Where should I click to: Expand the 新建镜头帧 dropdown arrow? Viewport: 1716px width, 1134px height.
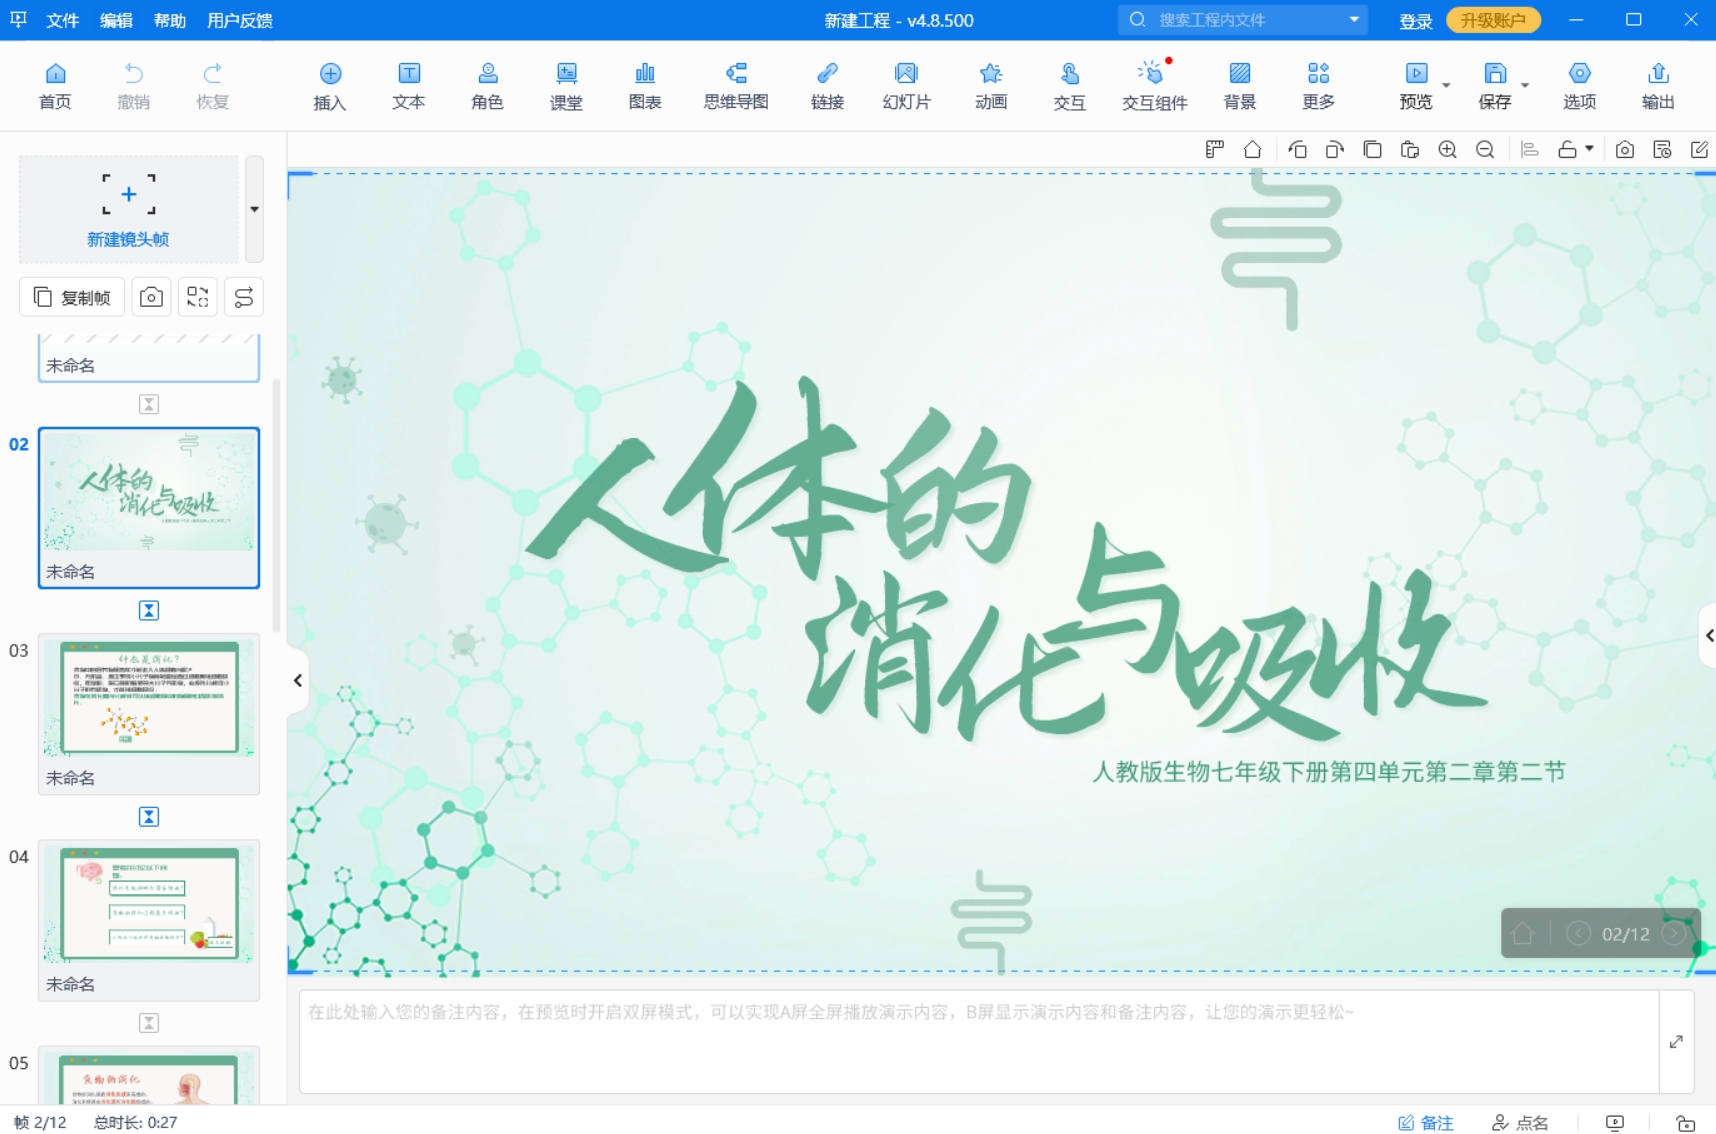click(254, 209)
